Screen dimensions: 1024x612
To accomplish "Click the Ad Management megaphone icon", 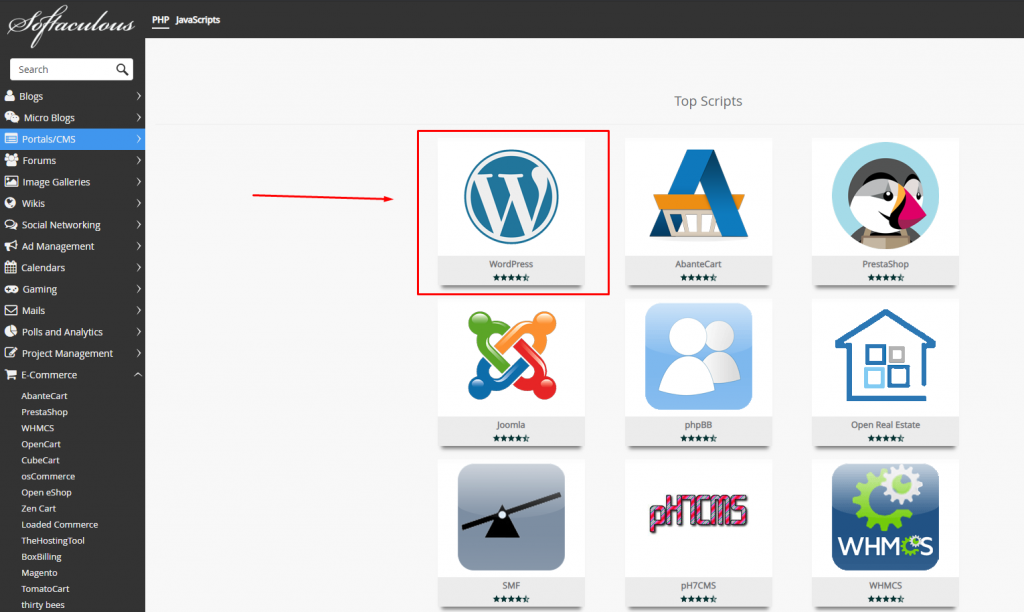I will pos(10,246).
